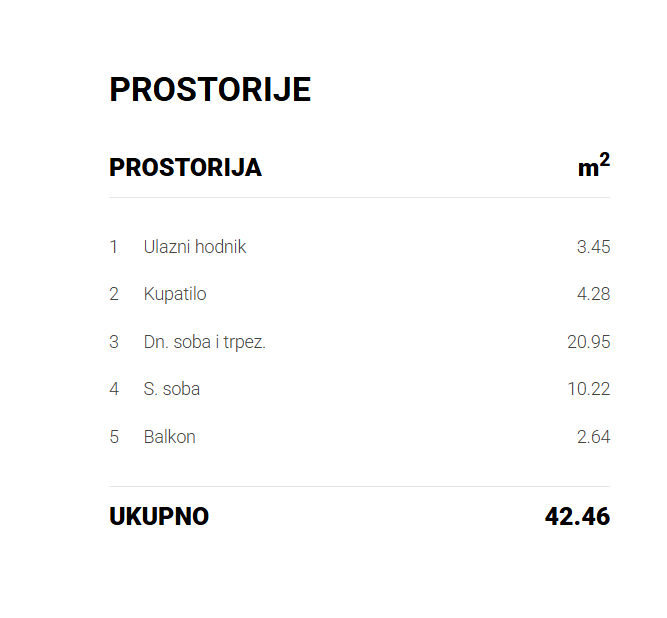667x618 pixels.
Task: Select the PROSTORIJA column header
Action: [x=185, y=167]
